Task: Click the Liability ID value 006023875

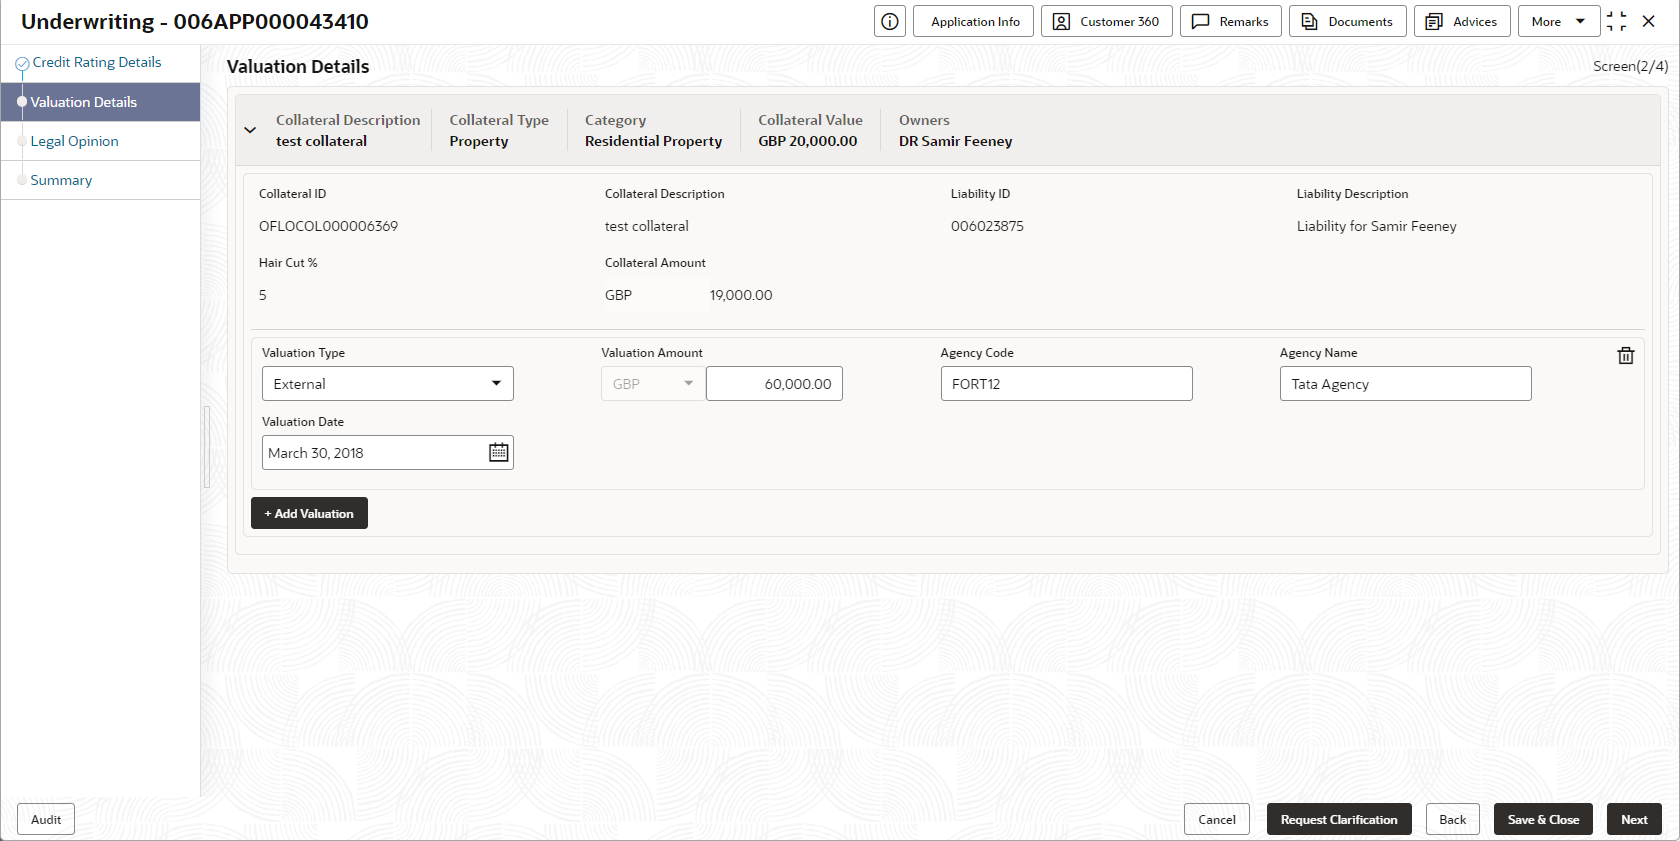Action: coord(987,226)
